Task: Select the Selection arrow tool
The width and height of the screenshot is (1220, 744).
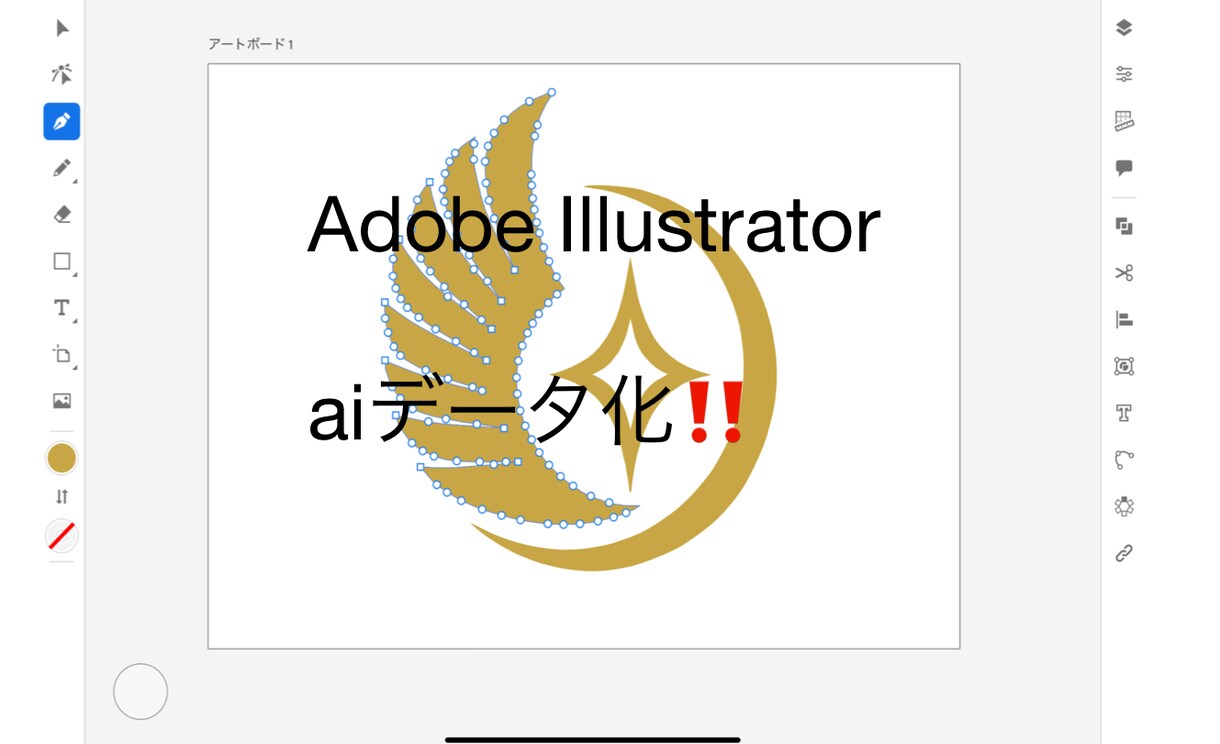Action: tap(62, 28)
